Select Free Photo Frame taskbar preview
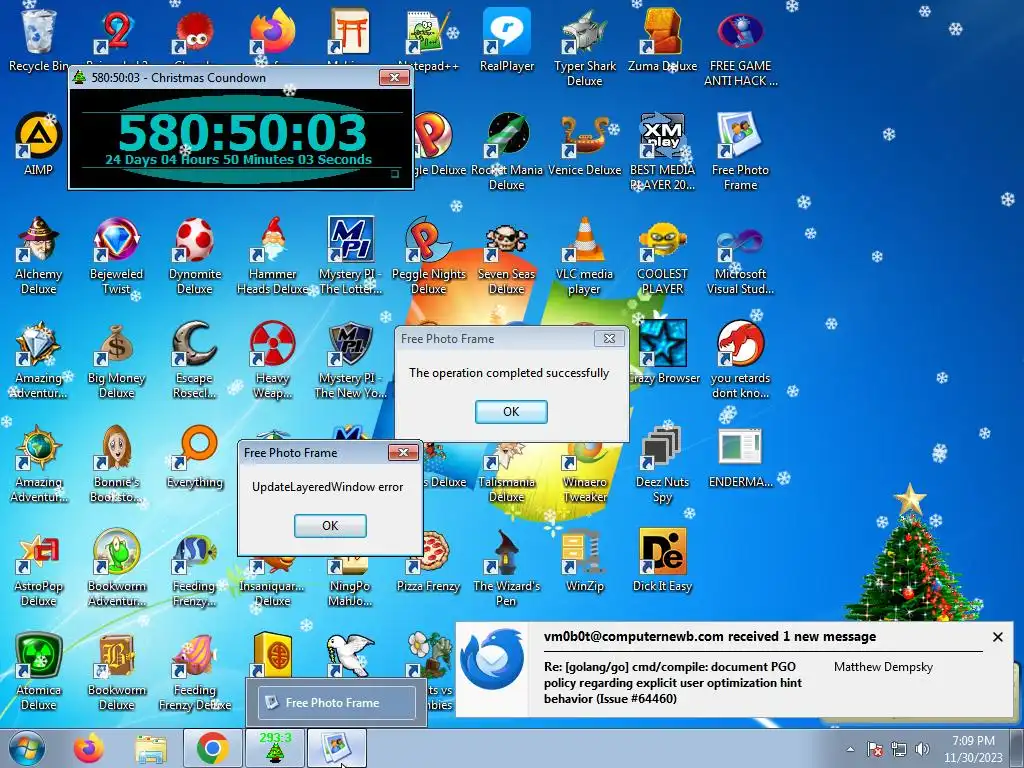Screen dimensions: 1024x768 coord(336,703)
